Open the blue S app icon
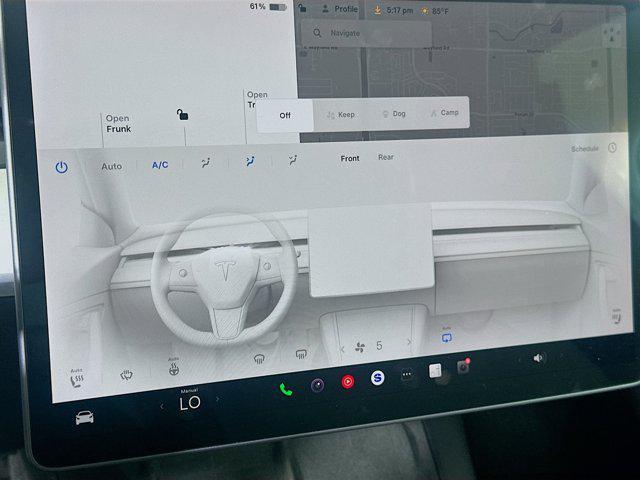Viewport: 640px width, 480px height. point(378,378)
